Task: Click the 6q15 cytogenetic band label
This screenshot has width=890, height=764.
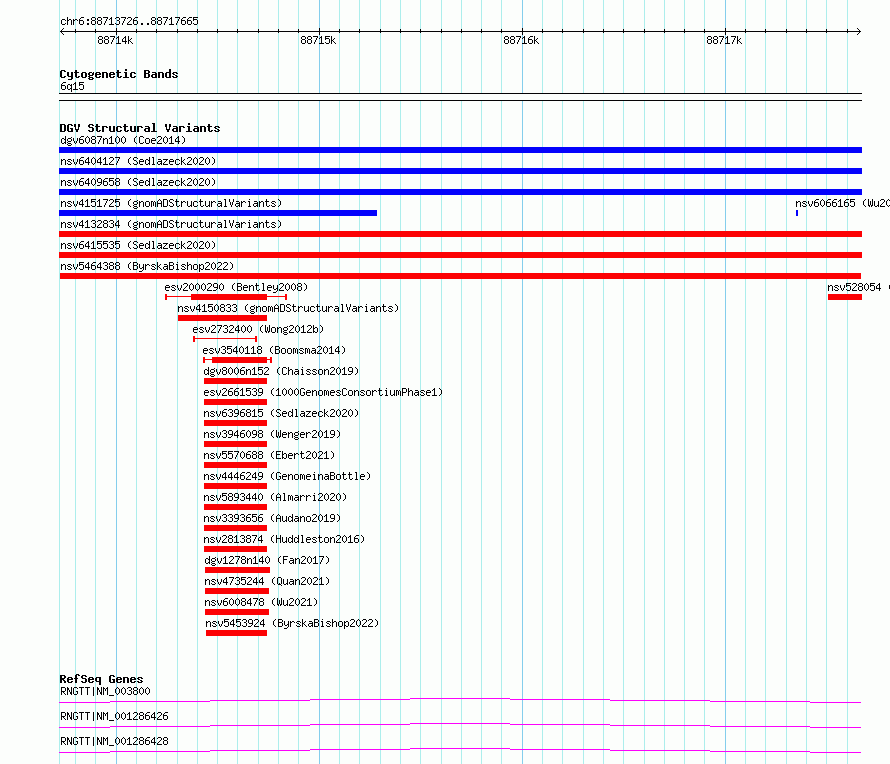Action: point(72,86)
